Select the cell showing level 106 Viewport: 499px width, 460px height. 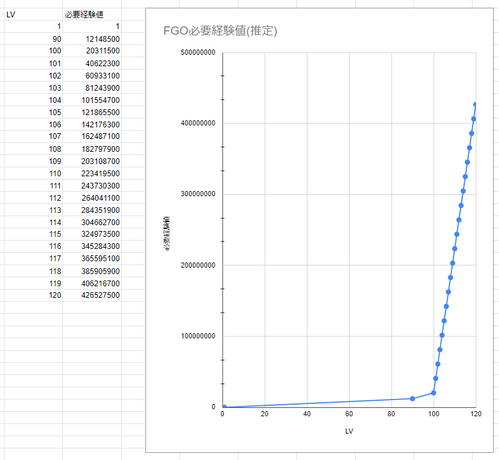[33, 124]
